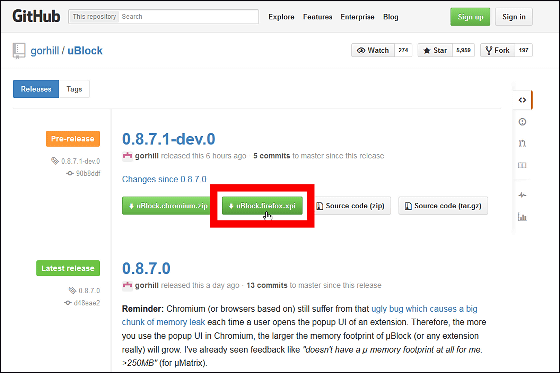560x373 pixels.
Task: Open the 0.8.7.1-dev.0 tag link
Action: [80, 161]
